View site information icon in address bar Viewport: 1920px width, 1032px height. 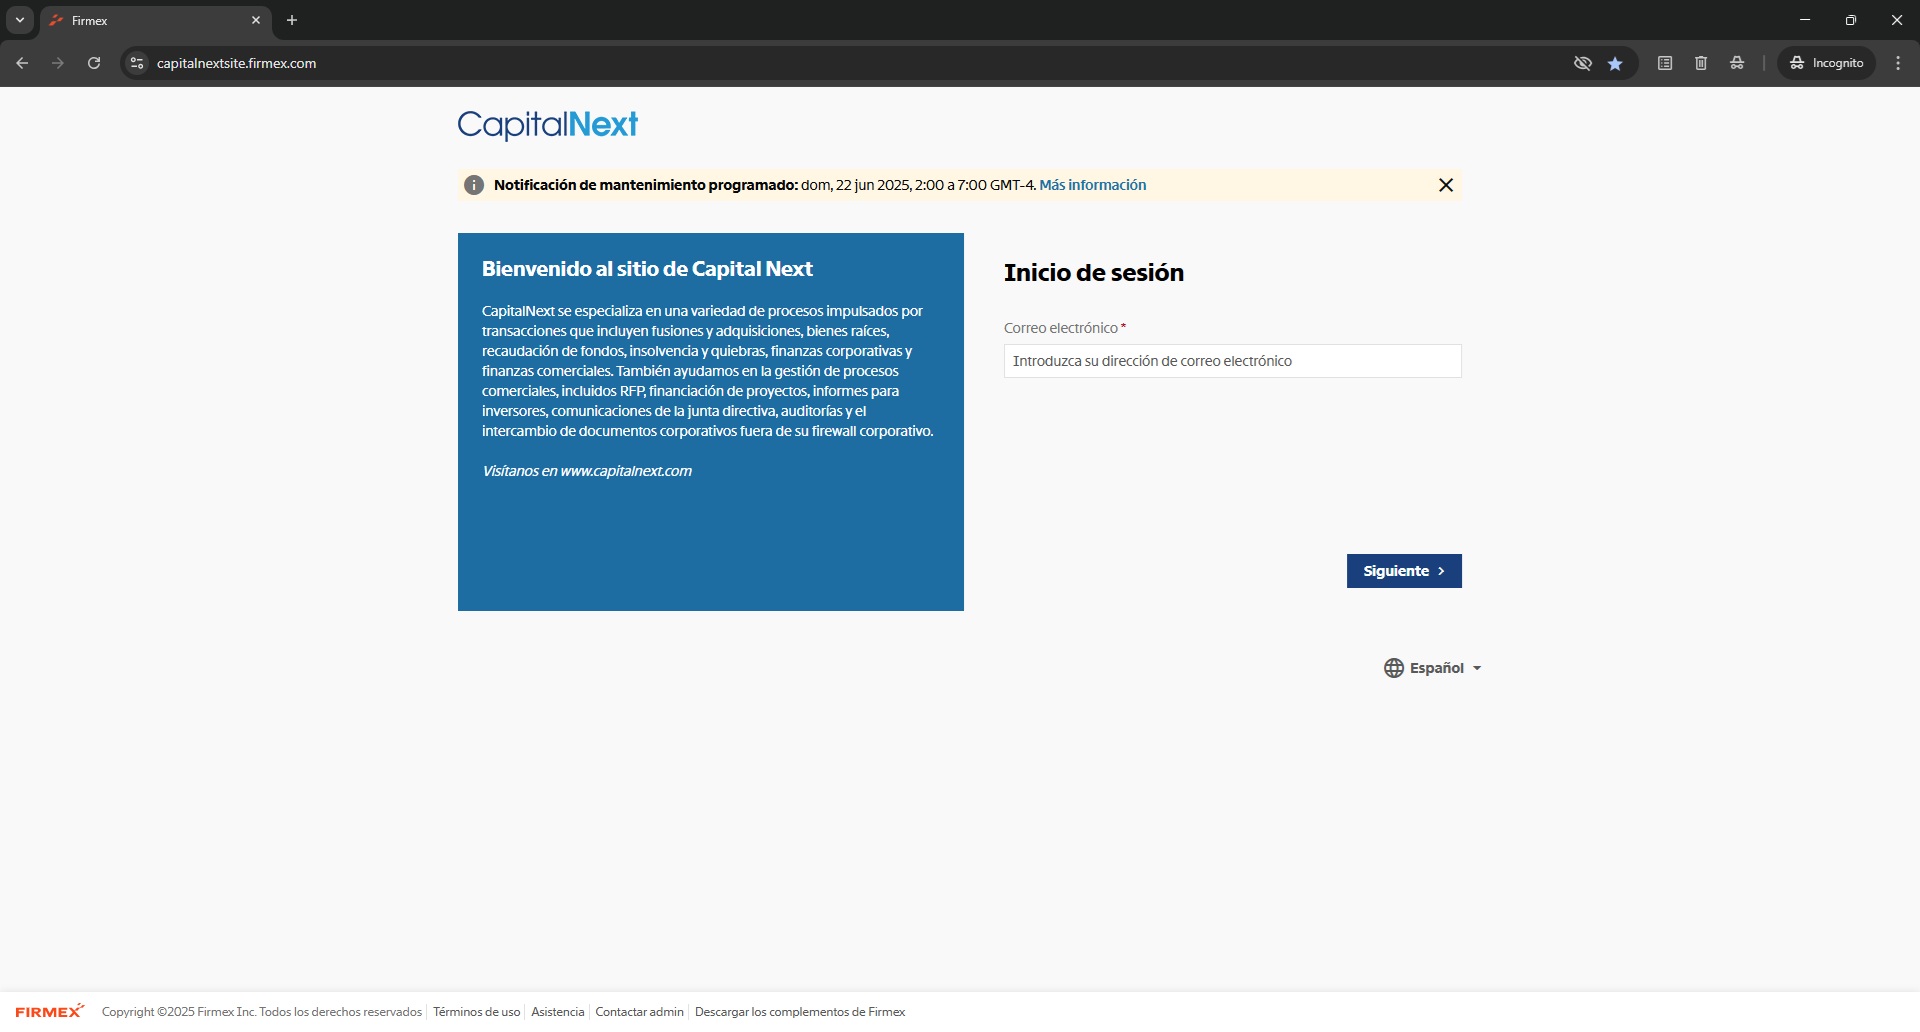(x=137, y=63)
